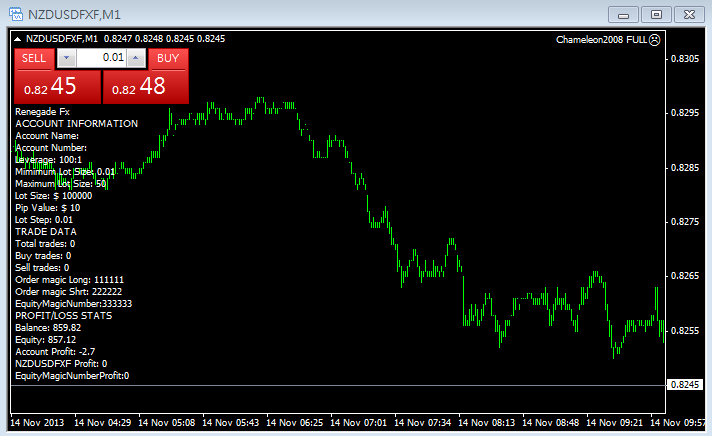Click the 0.8295 price scale value
This screenshot has height=436, width=712.
click(x=685, y=113)
